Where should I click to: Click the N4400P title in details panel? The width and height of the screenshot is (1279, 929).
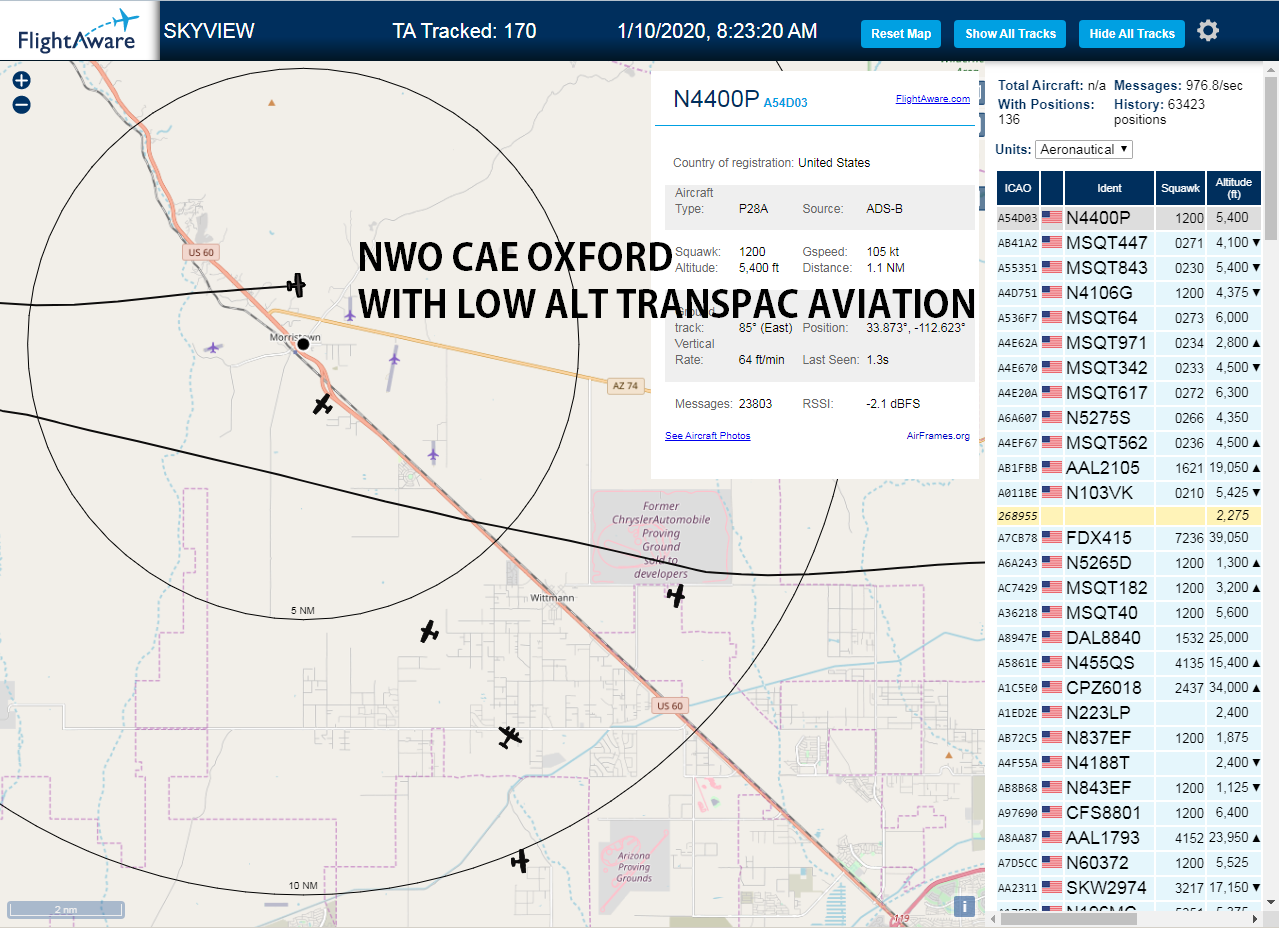pyautogui.click(x=716, y=98)
